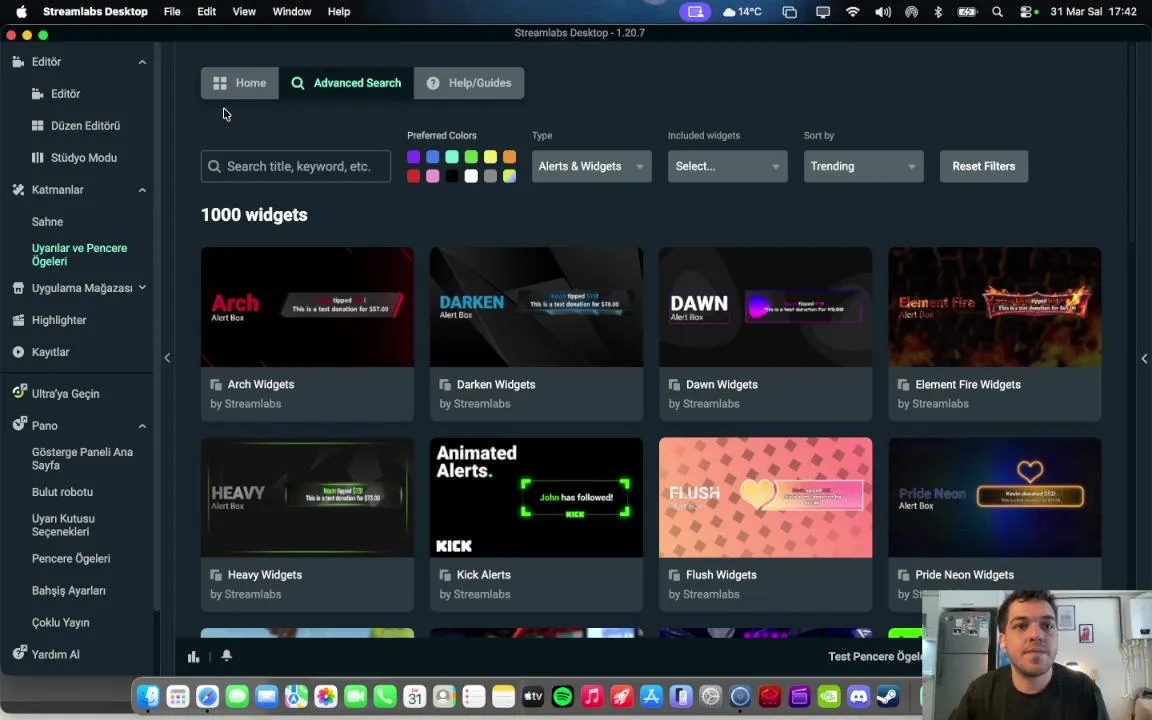Select the purple preferred color
Viewport: 1152px width, 720px height.
pyautogui.click(x=414, y=156)
